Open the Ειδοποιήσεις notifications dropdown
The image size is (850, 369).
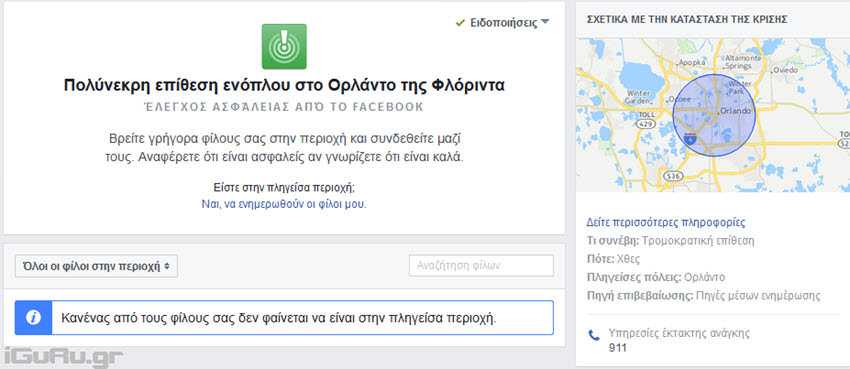pos(503,23)
